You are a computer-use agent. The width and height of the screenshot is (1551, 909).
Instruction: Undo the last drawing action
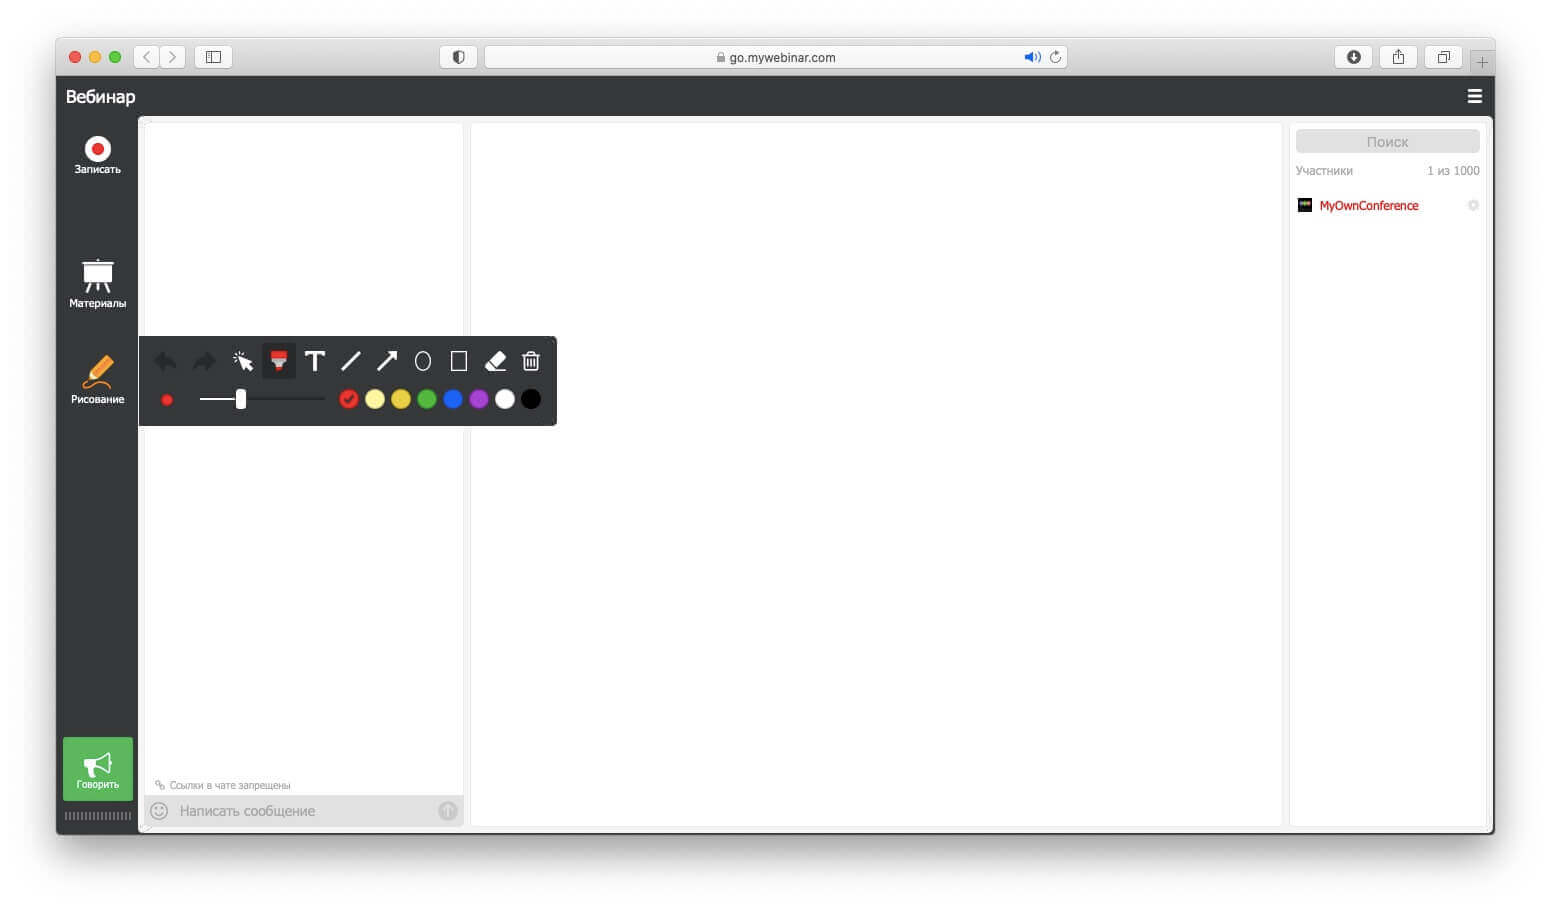[166, 361]
